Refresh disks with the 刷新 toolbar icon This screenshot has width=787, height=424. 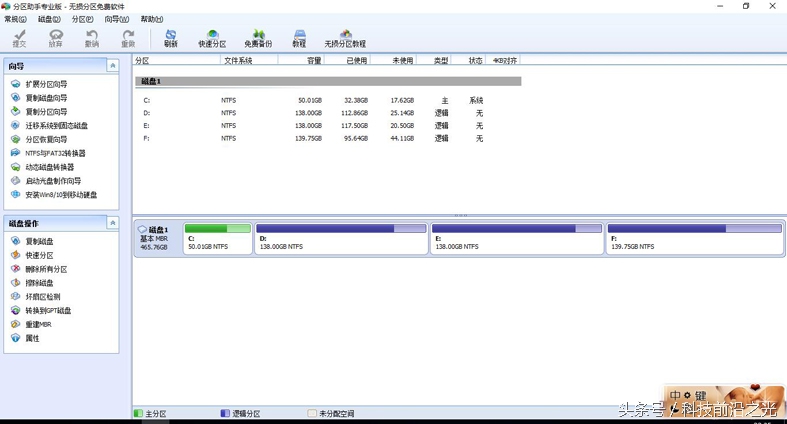click(x=171, y=38)
